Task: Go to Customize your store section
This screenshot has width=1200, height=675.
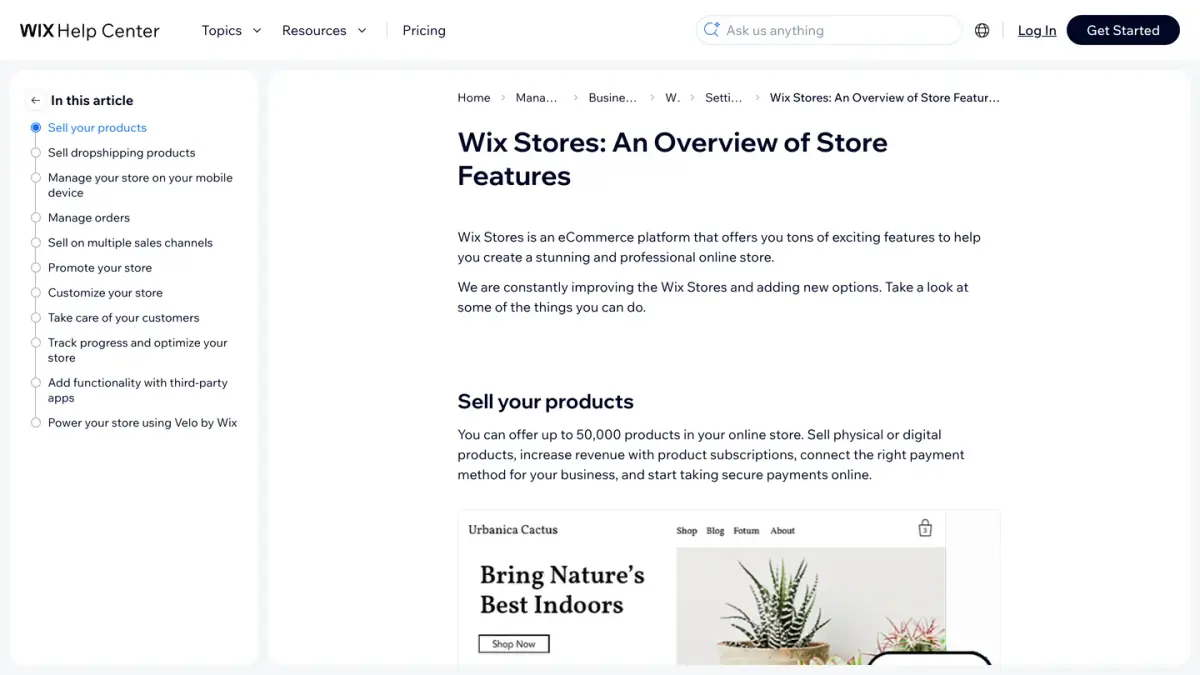Action: (x=105, y=293)
